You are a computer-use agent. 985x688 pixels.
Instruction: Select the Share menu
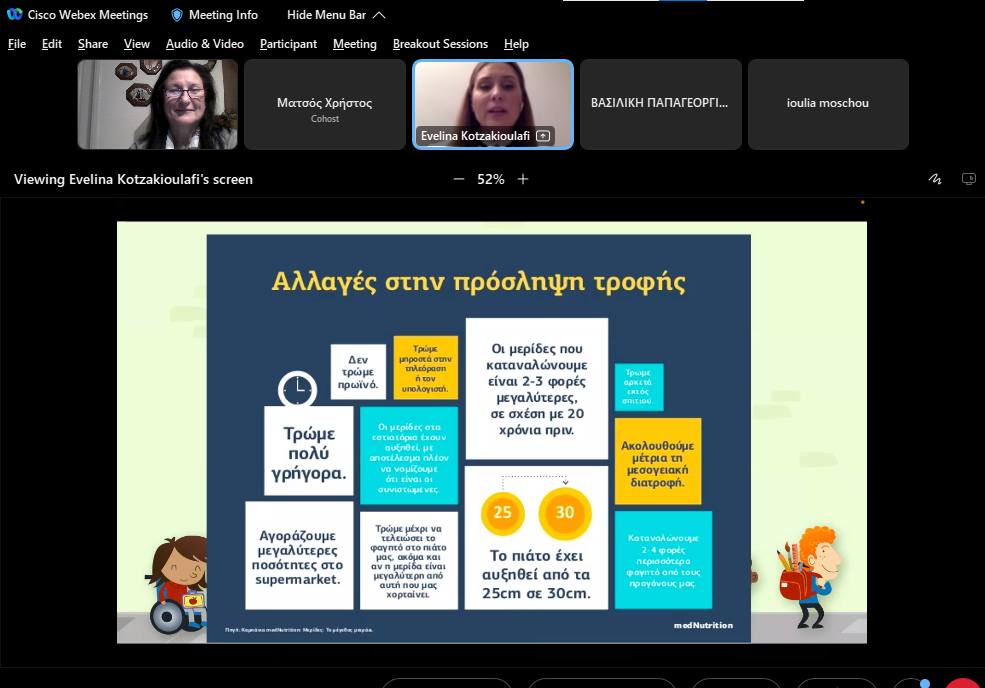tap(93, 44)
